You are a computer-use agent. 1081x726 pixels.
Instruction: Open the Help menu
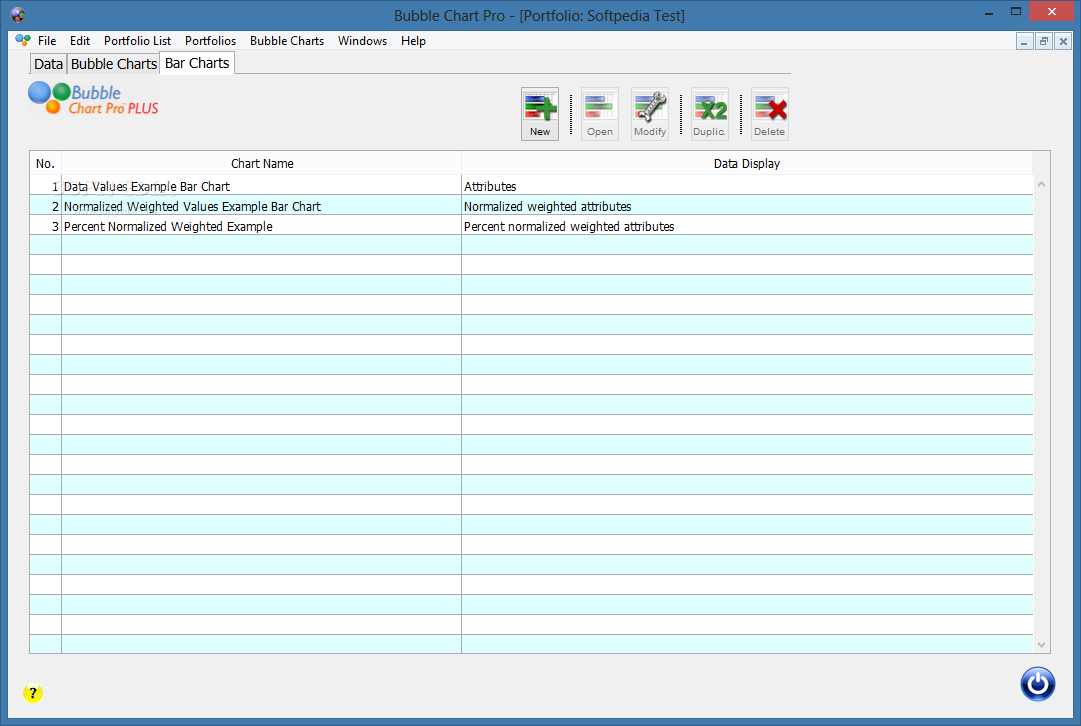pyautogui.click(x=413, y=41)
